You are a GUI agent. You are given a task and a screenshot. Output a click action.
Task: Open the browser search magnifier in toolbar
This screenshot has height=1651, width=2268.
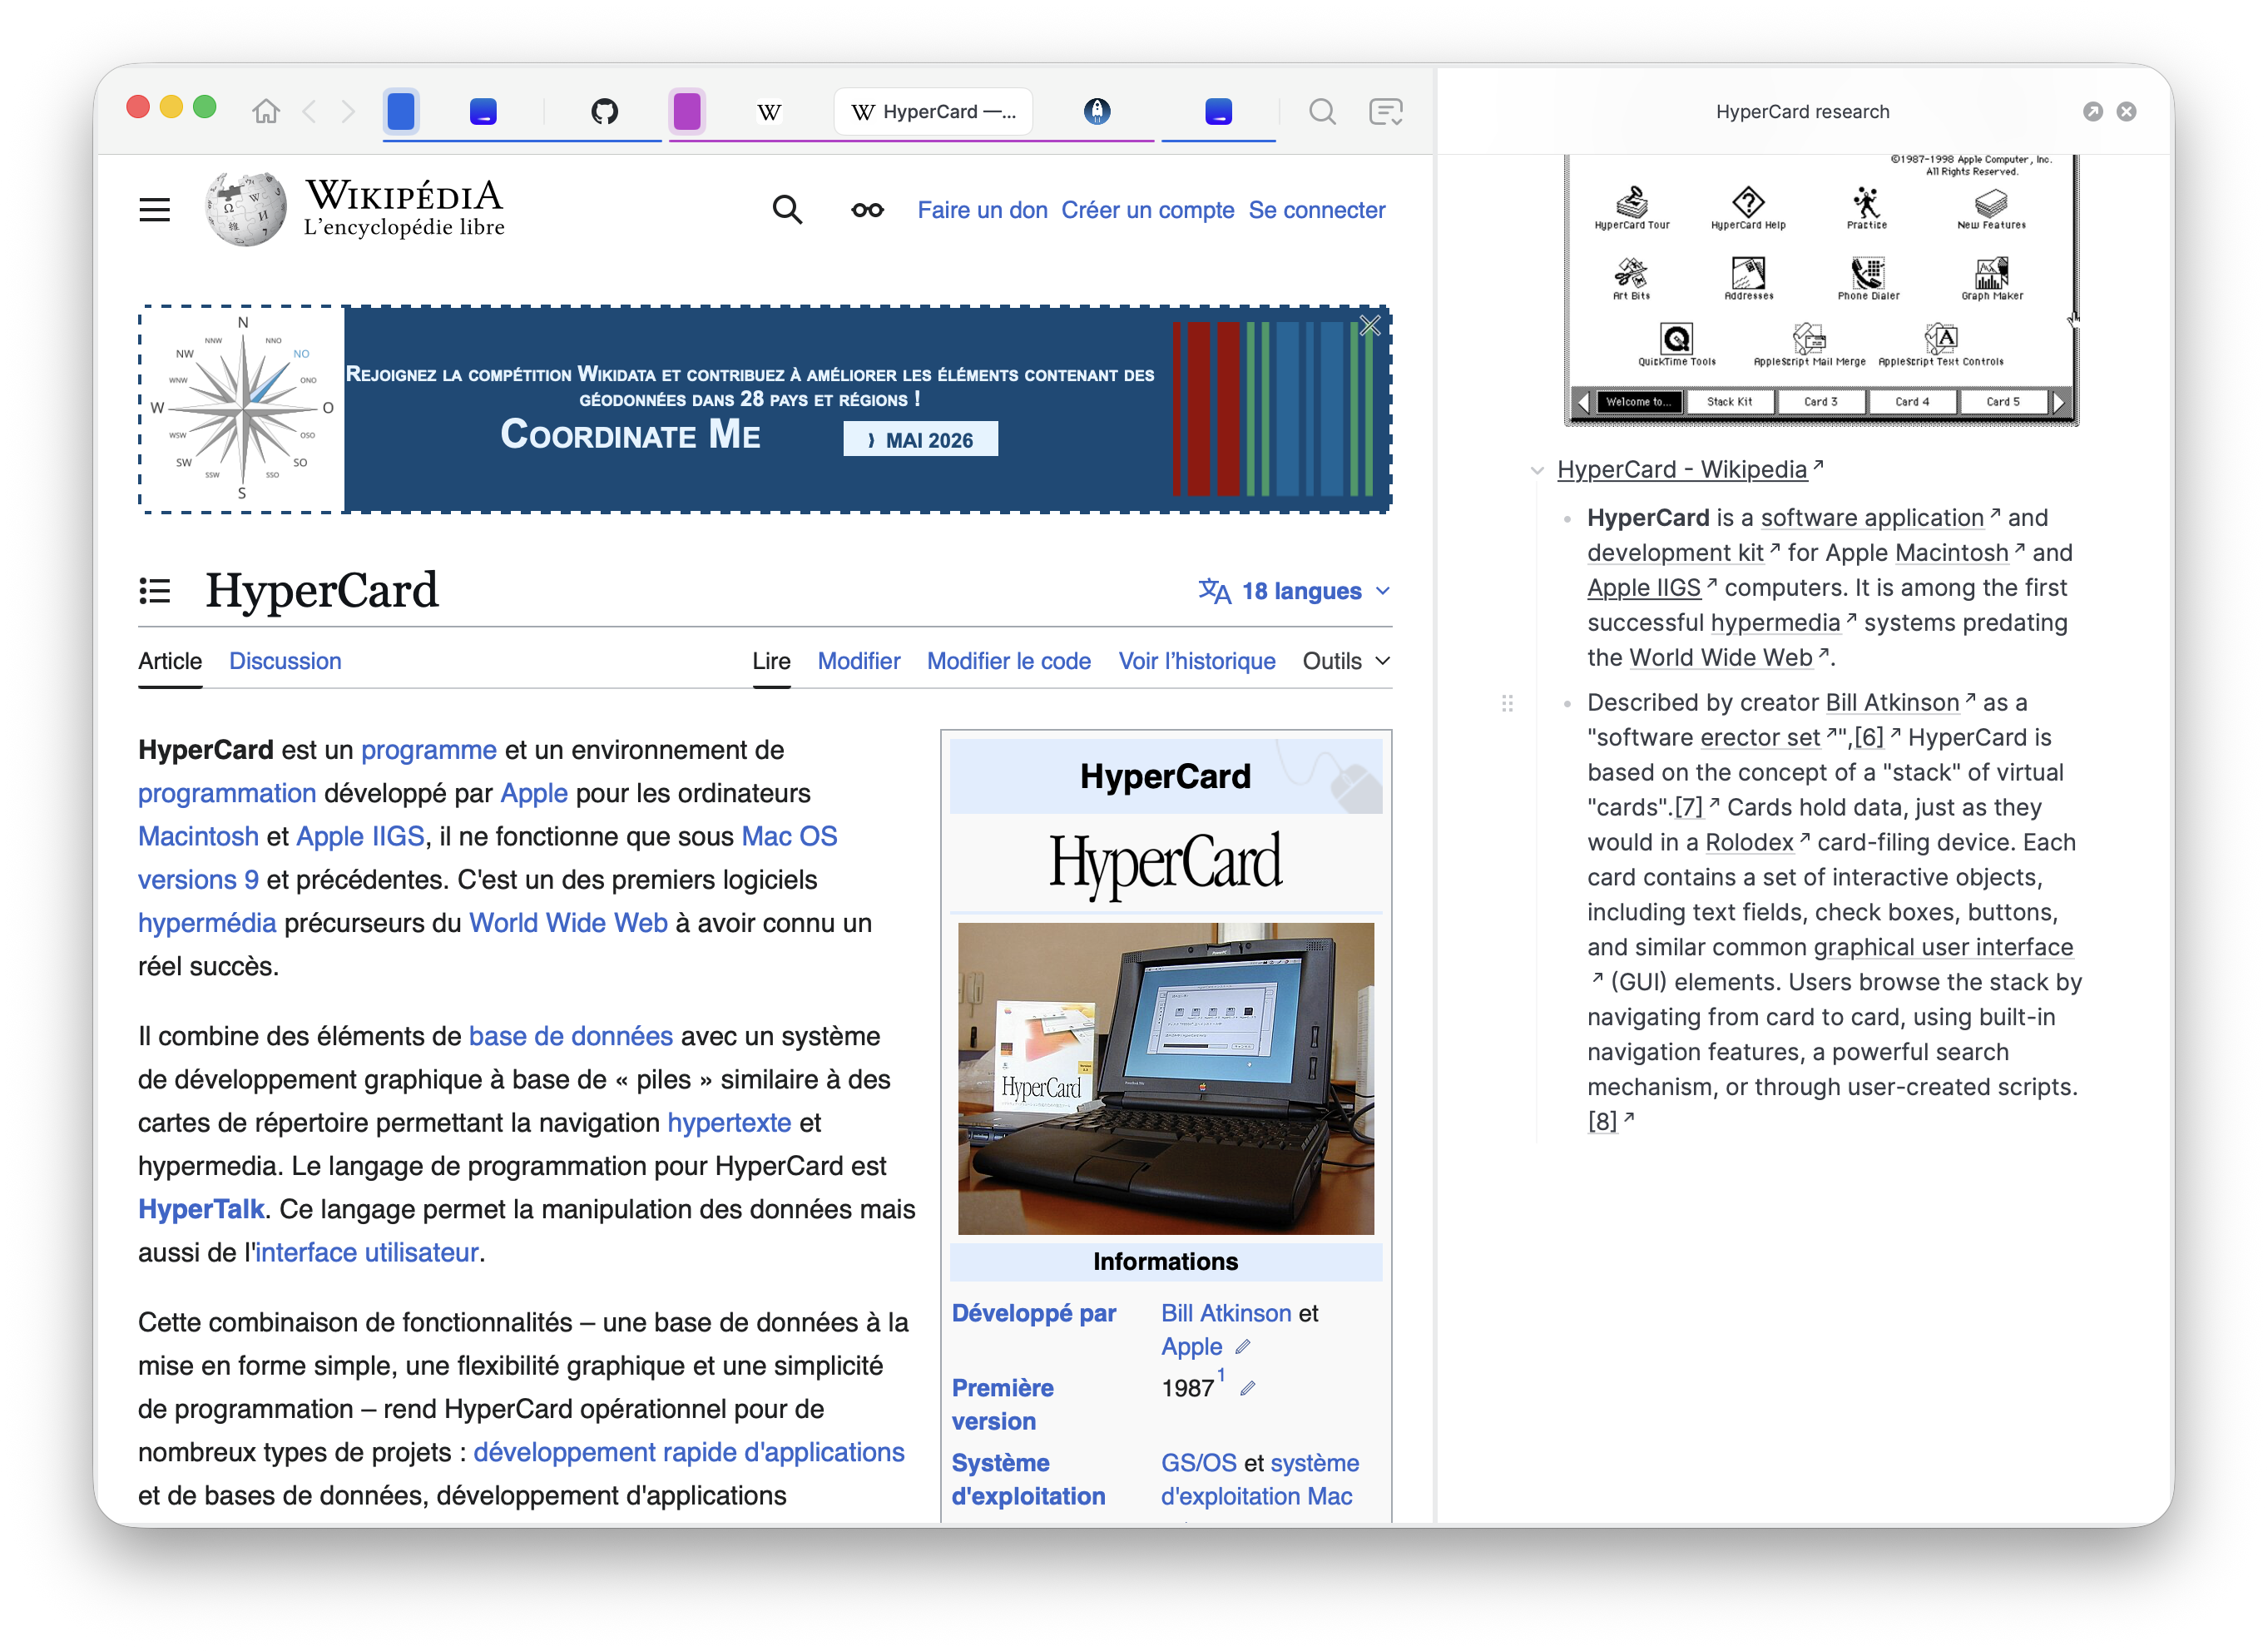point(1322,111)
